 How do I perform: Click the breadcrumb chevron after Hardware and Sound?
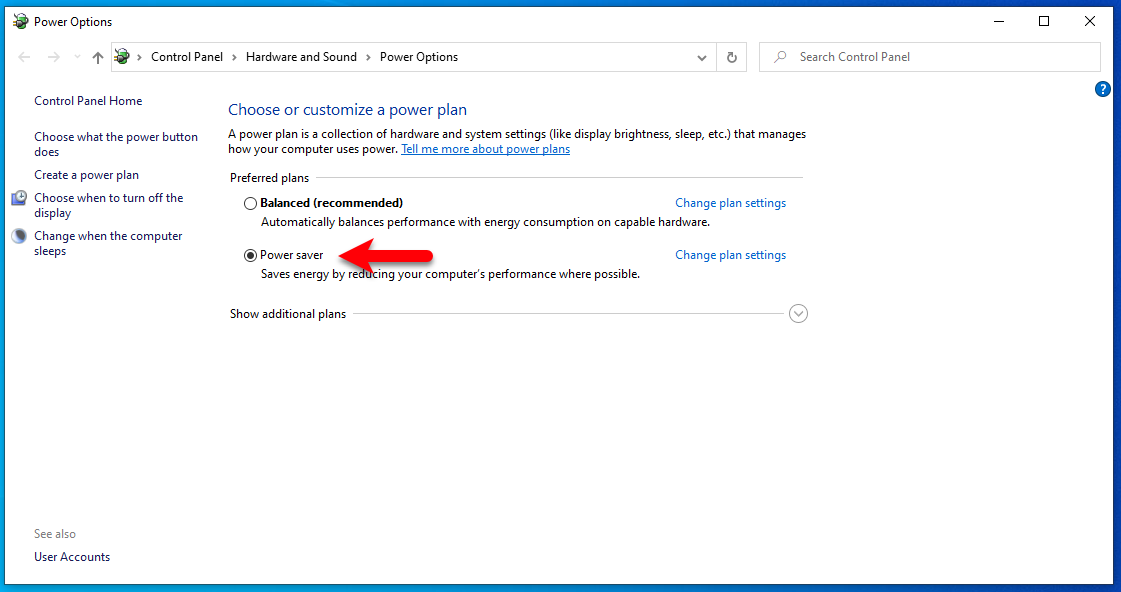tap(368, 57)
